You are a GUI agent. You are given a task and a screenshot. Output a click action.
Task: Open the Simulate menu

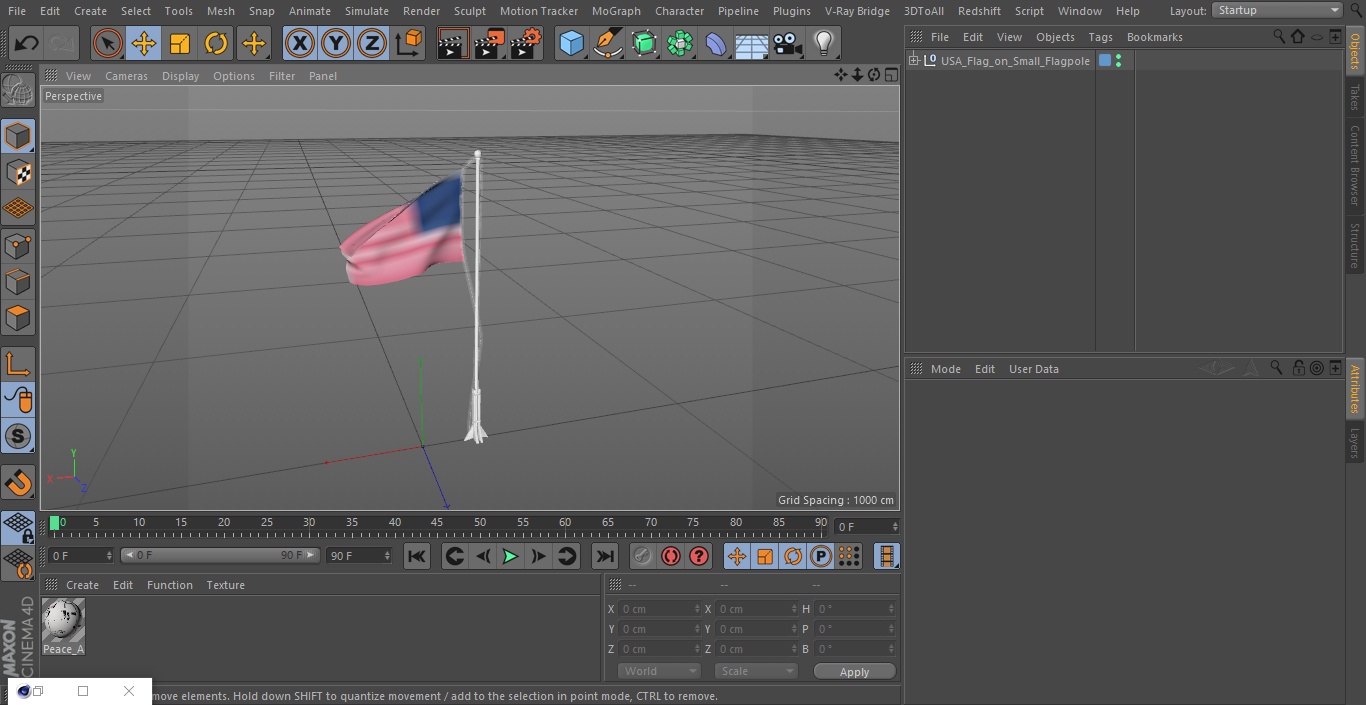(367, 11)
